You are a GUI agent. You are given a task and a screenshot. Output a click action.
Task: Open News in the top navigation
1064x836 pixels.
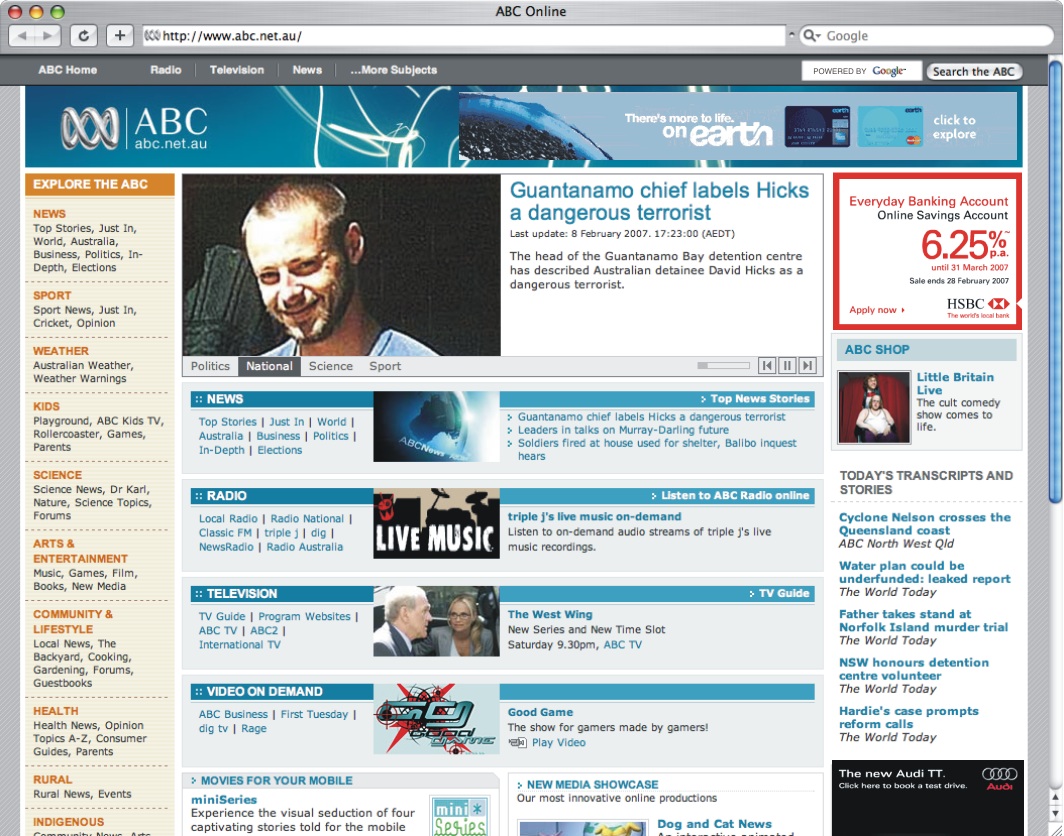tap(307, 70)
